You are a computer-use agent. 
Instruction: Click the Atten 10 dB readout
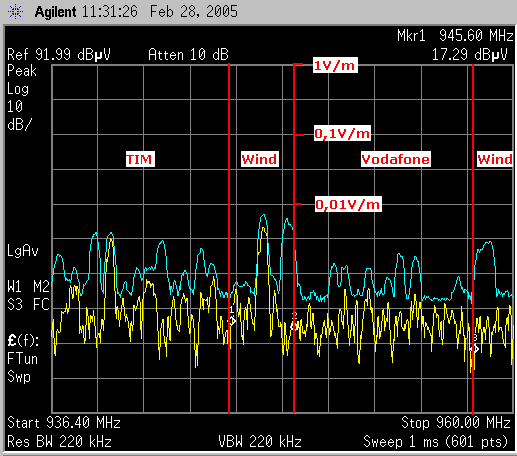coord(188,54)
